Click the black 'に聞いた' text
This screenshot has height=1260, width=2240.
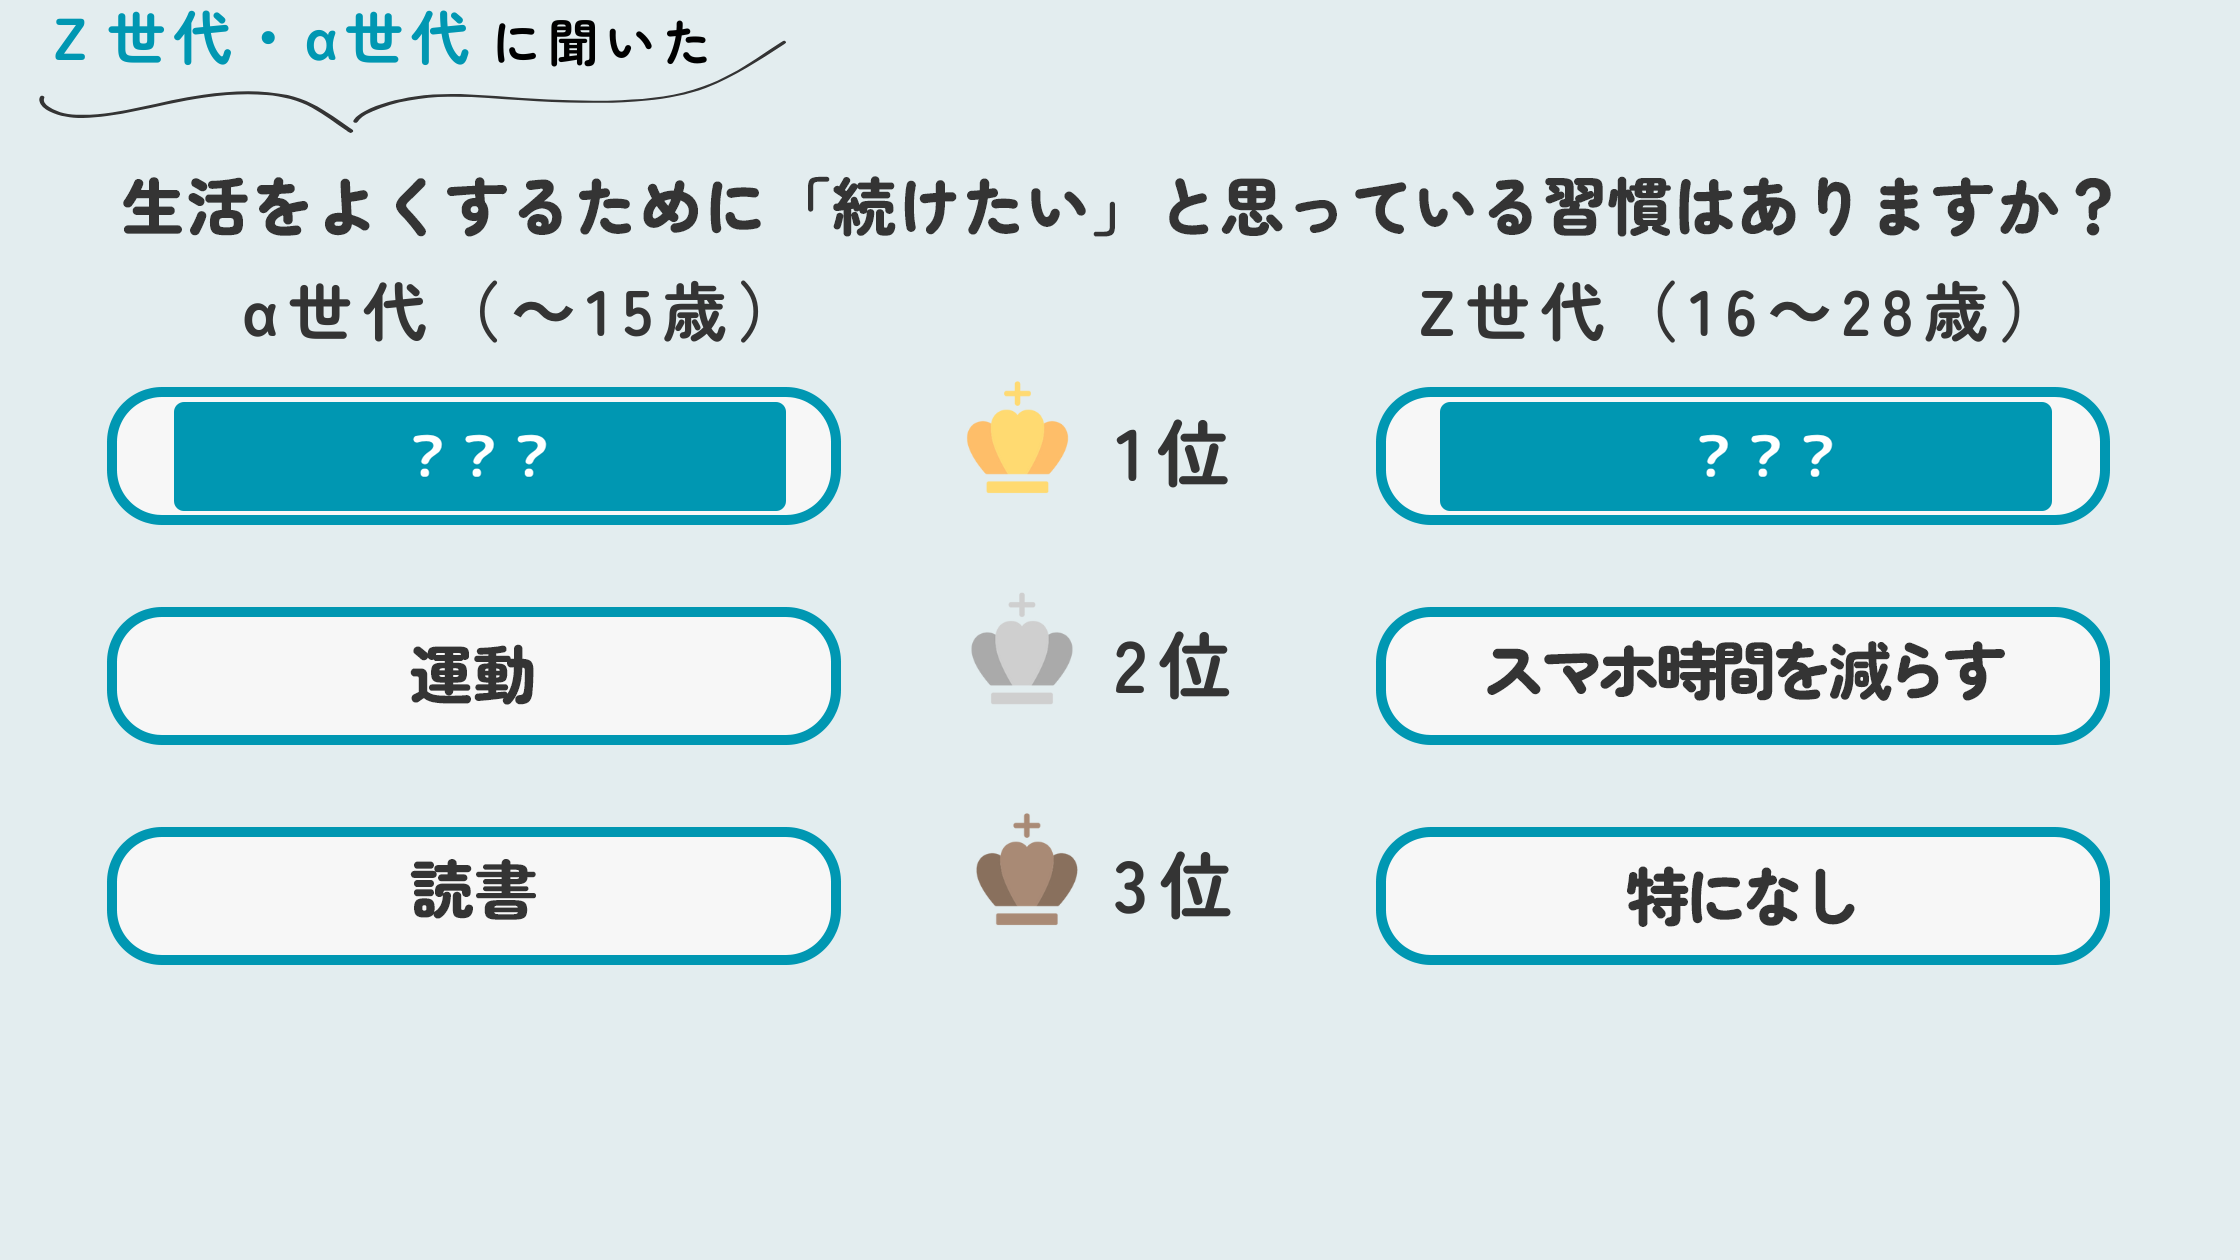point(602,45)
